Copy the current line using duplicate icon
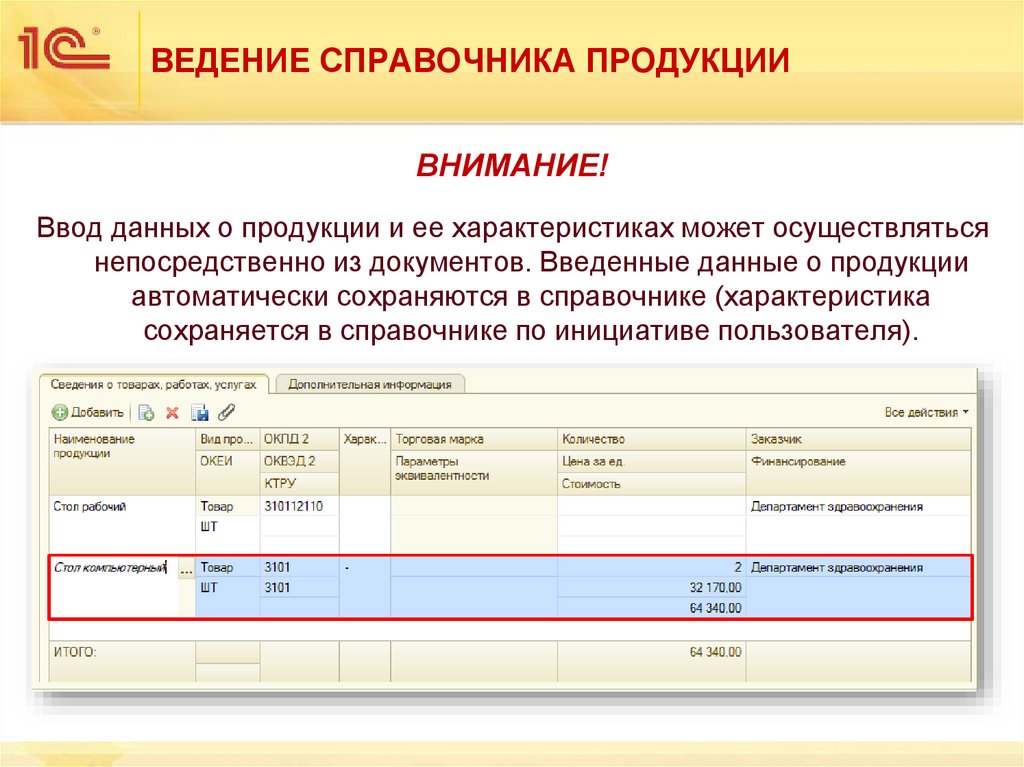This screenshot has width=1024, height=767. pos(145,412)
